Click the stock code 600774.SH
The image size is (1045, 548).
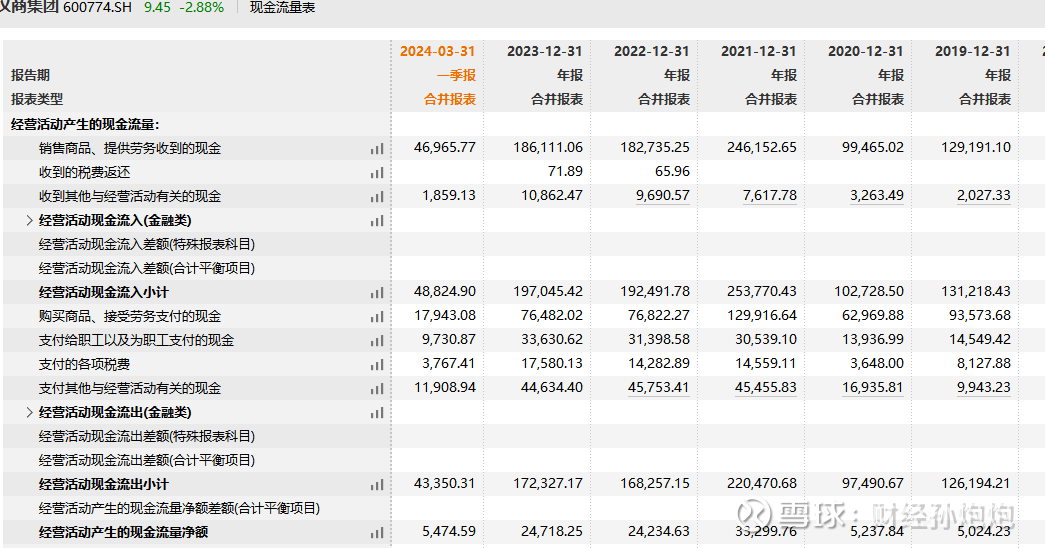click(x=96, y=8)
